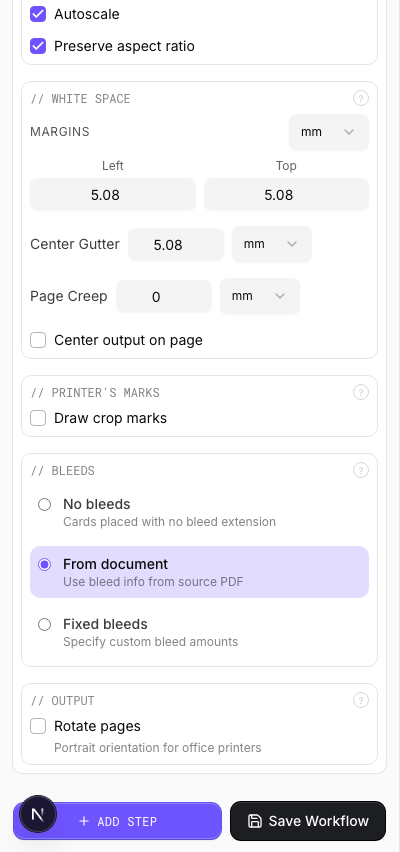Open help for Output section
Screen dimensions: 400x852
coord(361,700)
